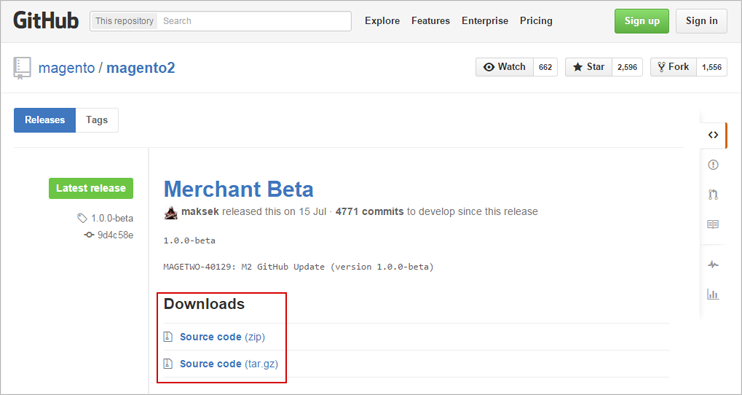
Task: Click the This repository search scope label
Action: pyautogui.click(x=124, y=21)
